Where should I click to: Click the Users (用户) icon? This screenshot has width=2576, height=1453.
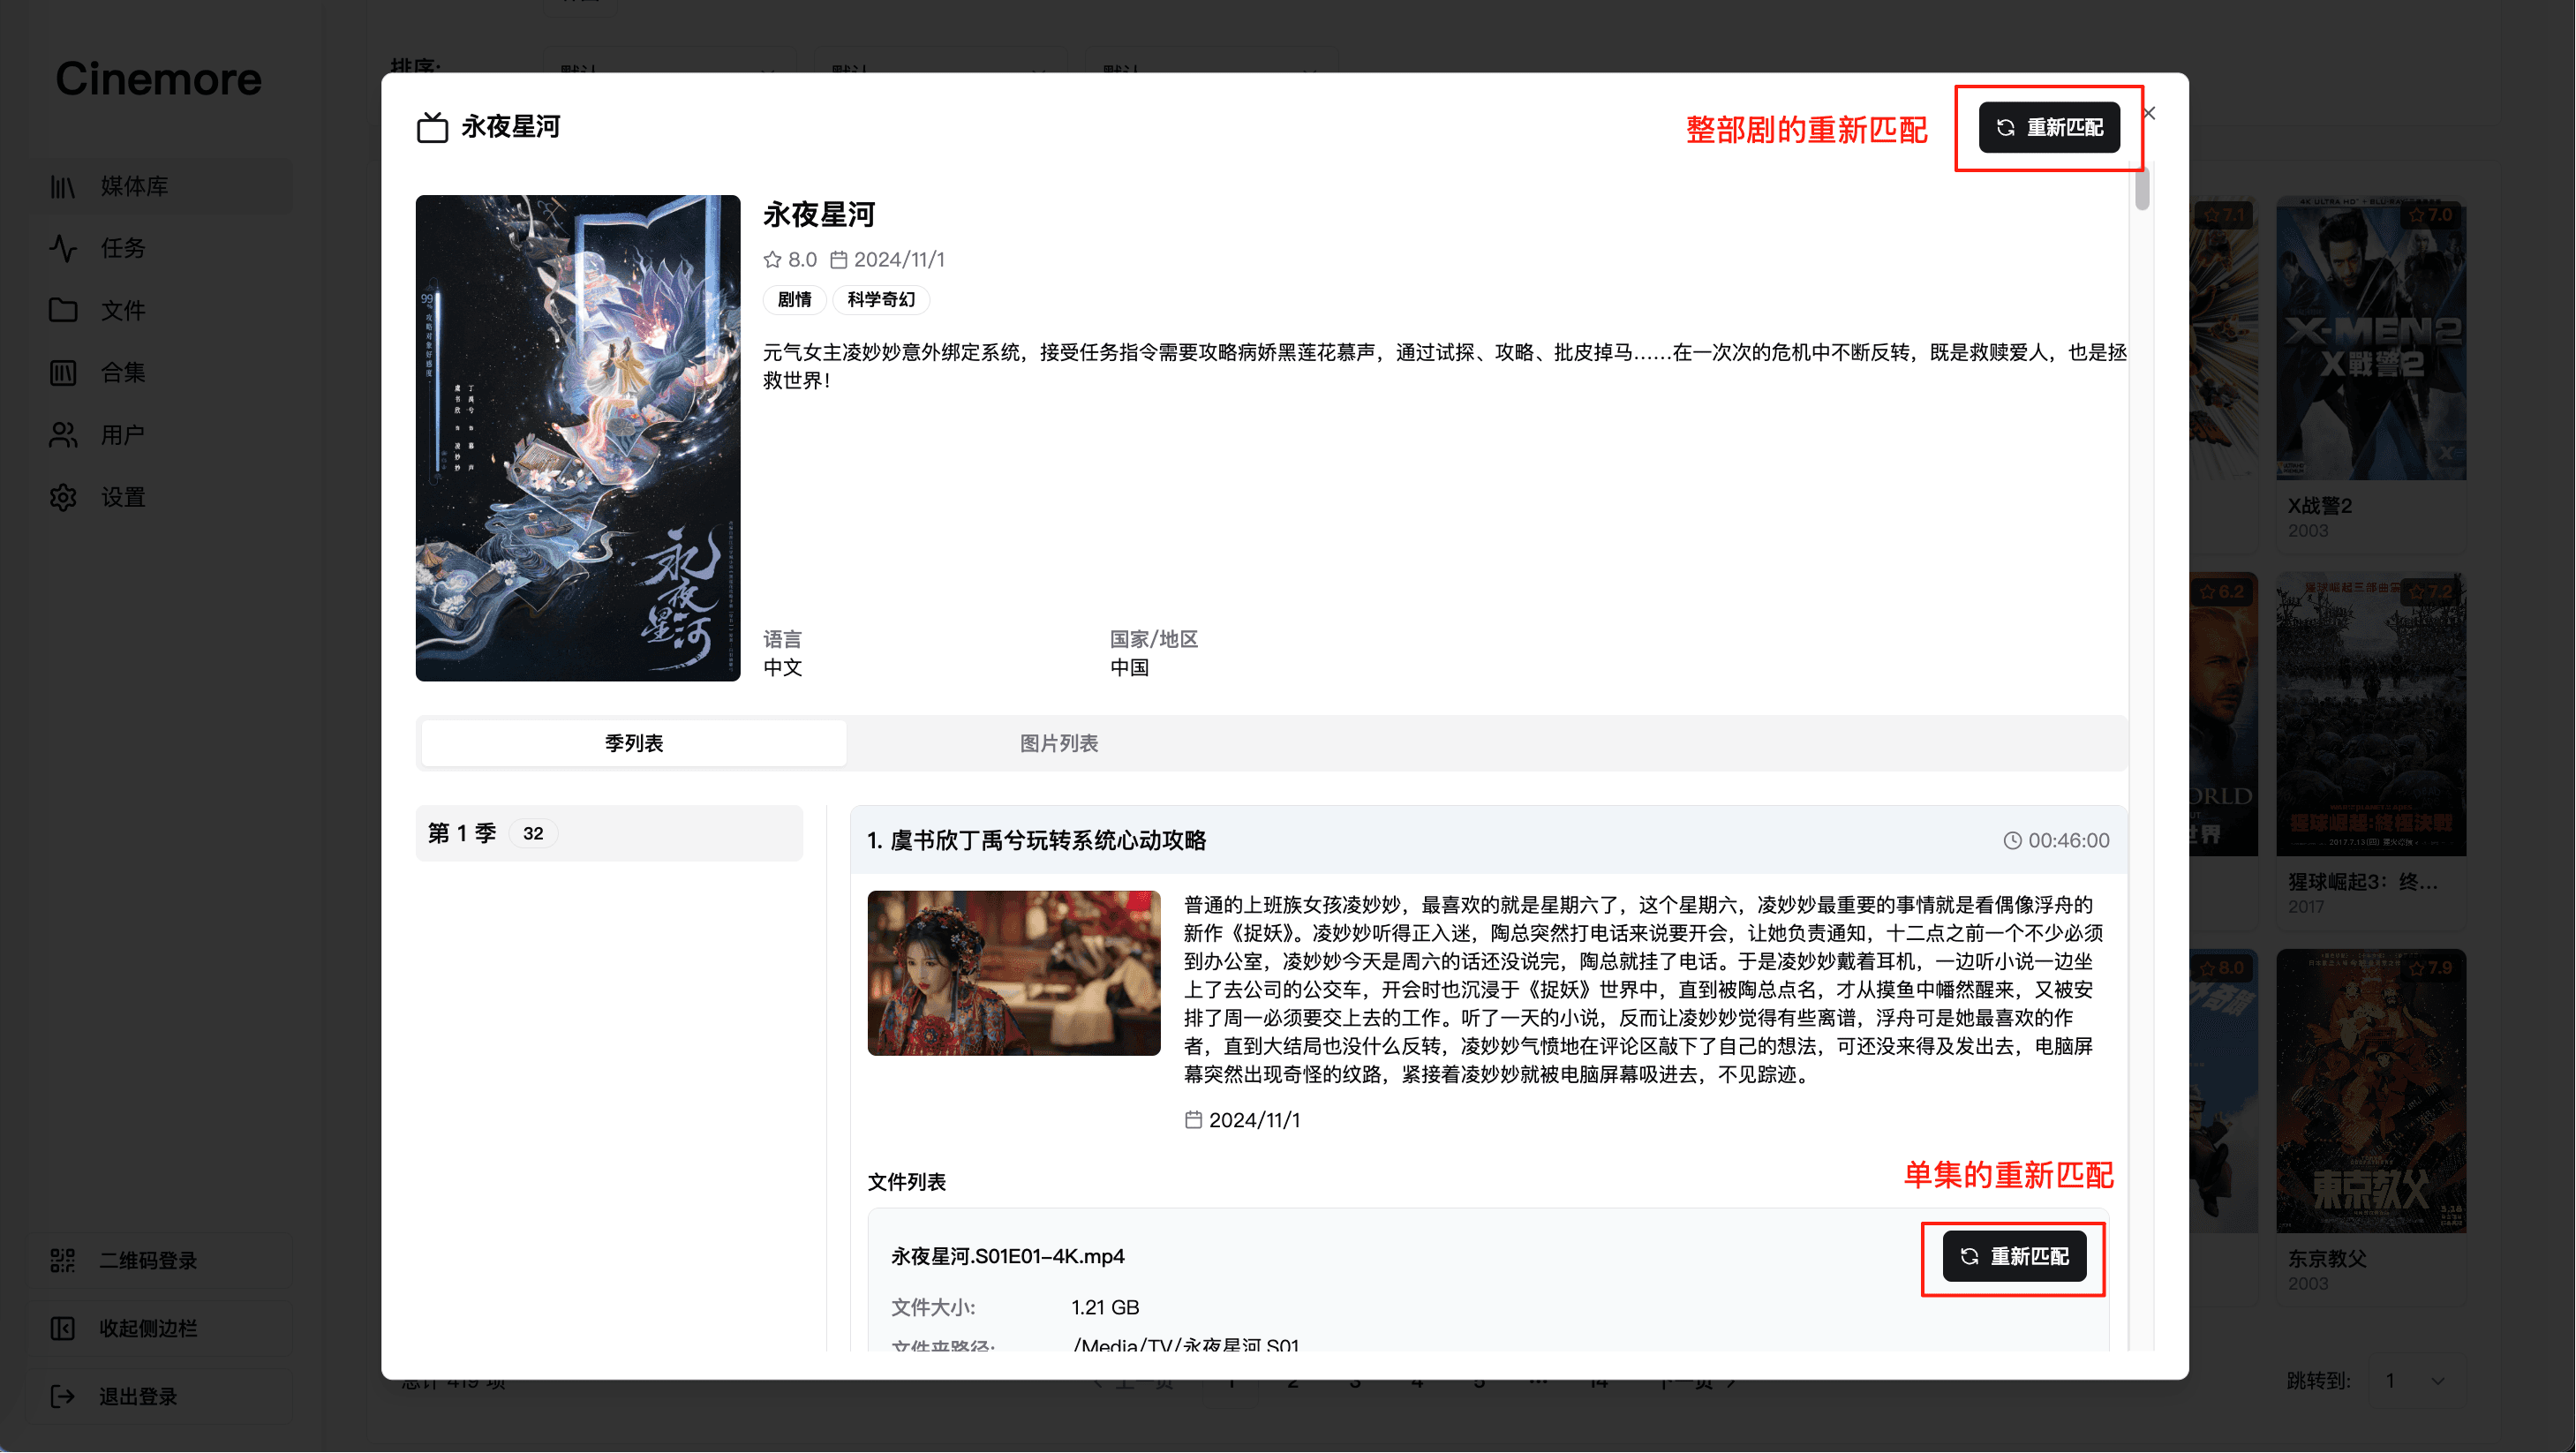click(x=63, y=435)
